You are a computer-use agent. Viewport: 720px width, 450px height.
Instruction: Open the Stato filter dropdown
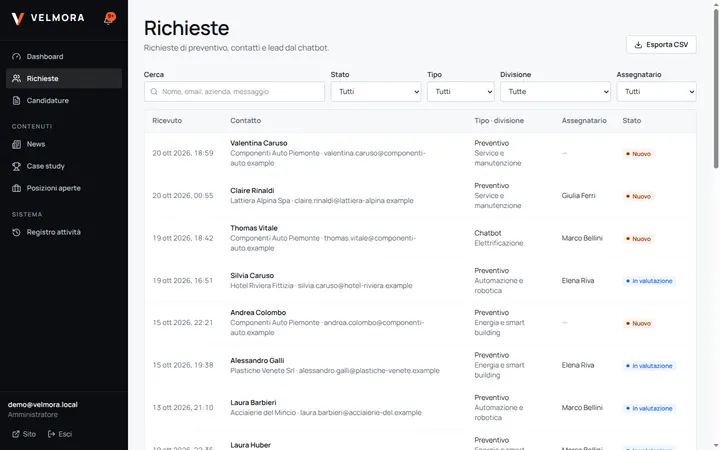click(376, 91)
